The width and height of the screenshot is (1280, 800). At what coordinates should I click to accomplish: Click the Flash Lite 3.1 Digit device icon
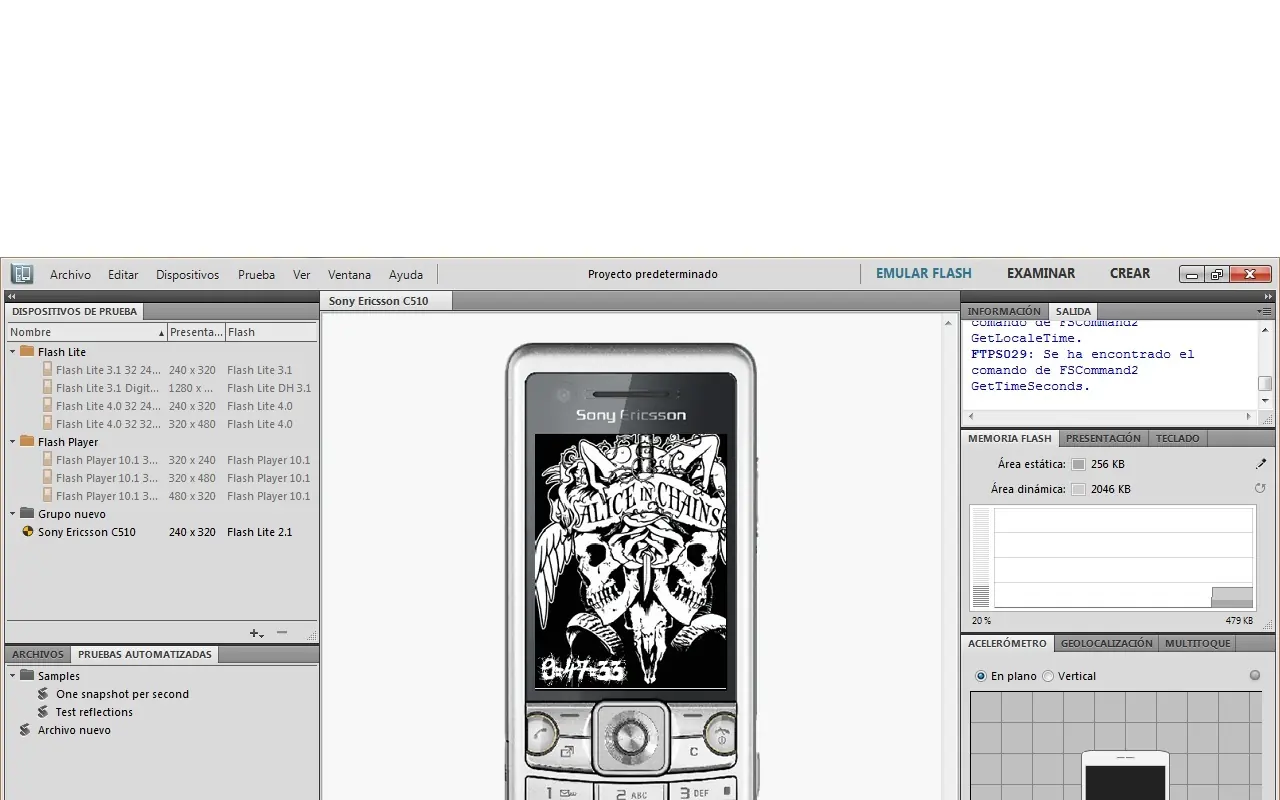click(47, 388)
